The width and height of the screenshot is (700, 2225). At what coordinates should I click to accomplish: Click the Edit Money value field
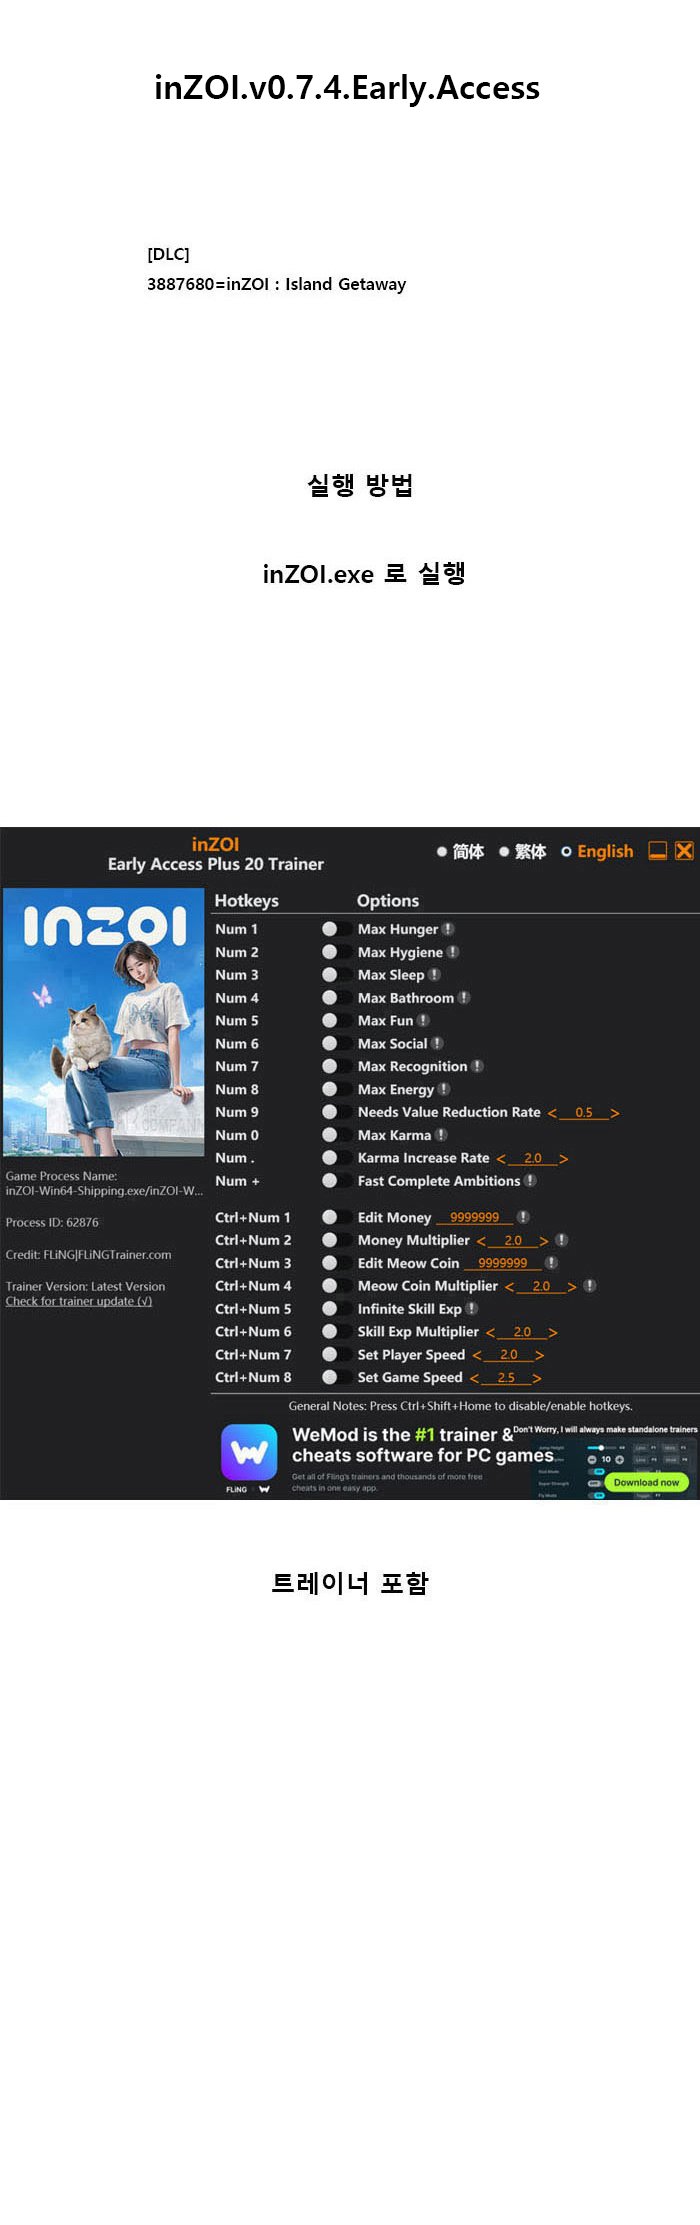click(x=474, y=1217)
